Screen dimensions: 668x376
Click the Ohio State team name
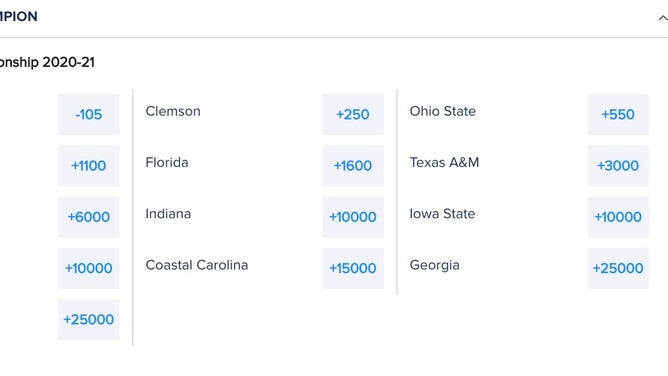coord(443,111)
